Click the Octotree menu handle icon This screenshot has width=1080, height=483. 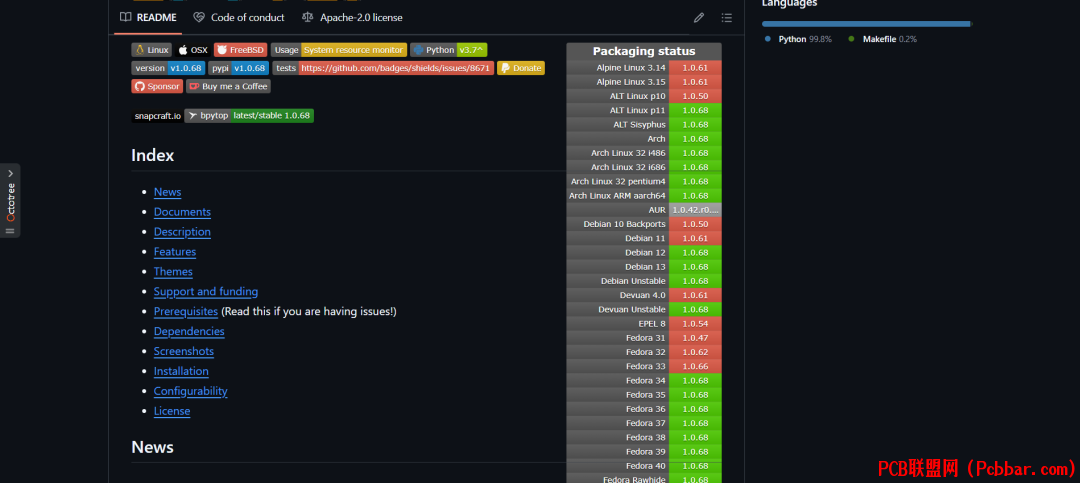[x=10, y=231]
